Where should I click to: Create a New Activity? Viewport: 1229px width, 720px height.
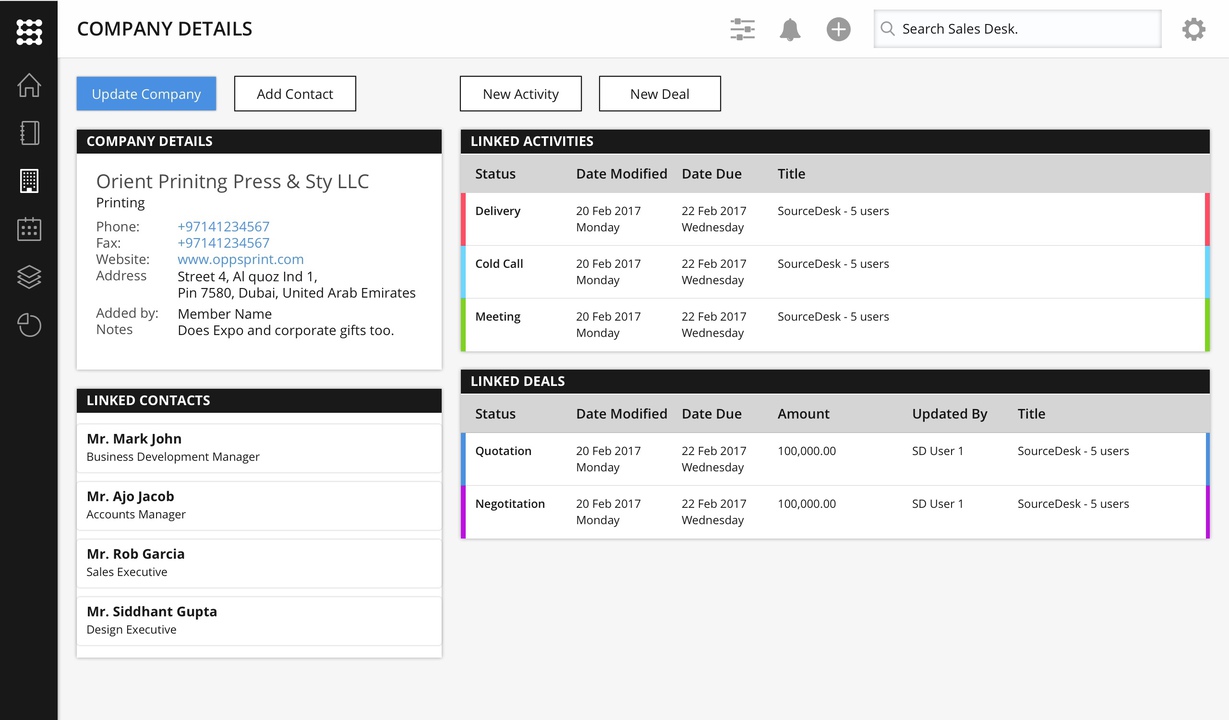click(520, 93)
